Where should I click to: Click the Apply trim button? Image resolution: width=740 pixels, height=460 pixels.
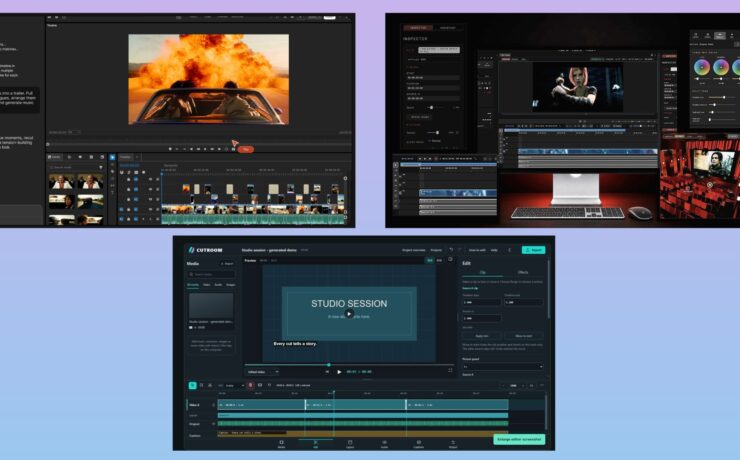pyautogui.click(x=481, y=336)
